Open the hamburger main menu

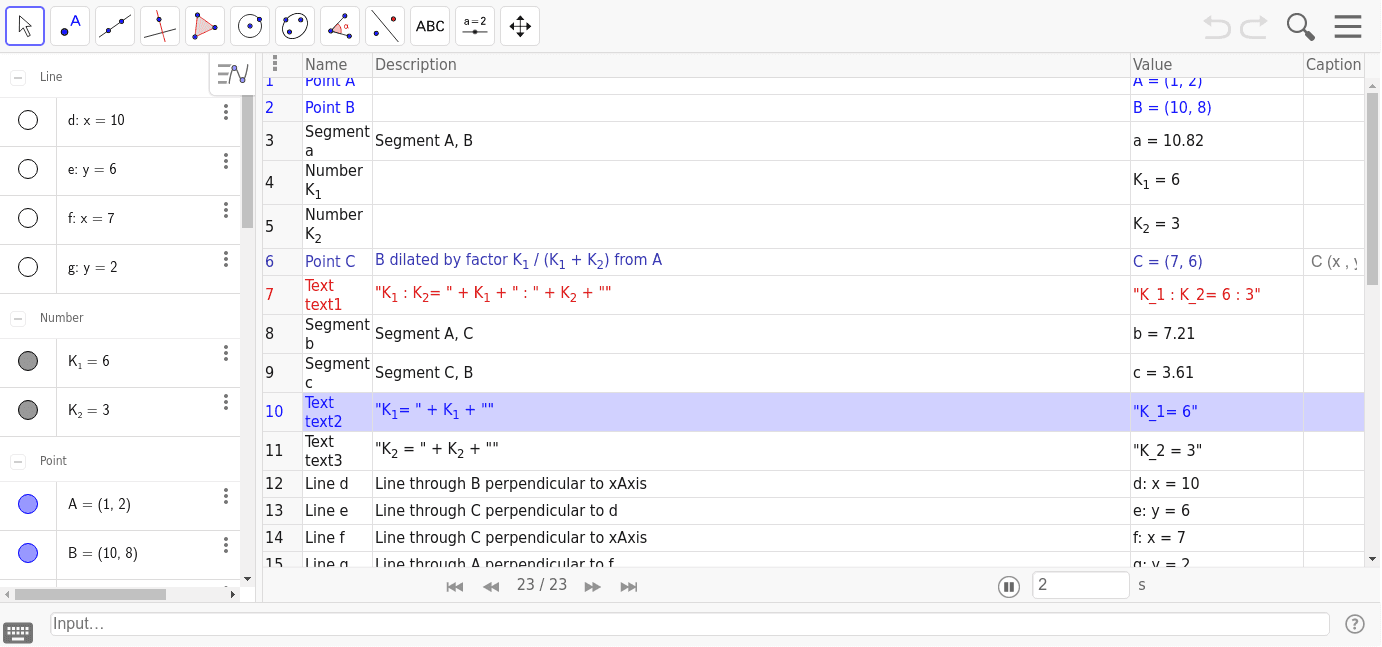click(1348, 26)
